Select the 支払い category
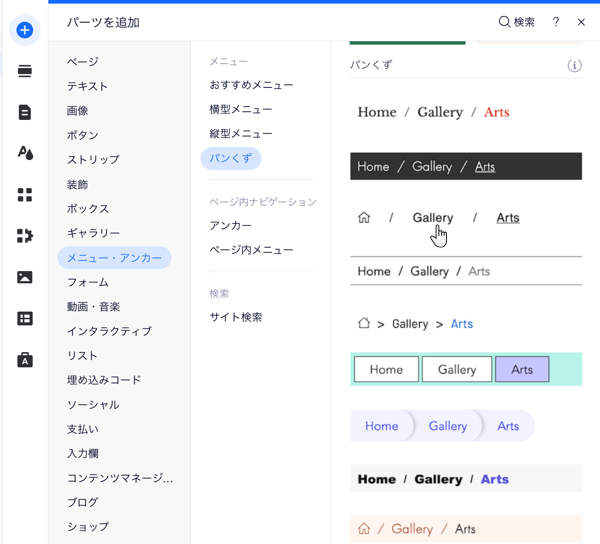 (x=83, y=429)
